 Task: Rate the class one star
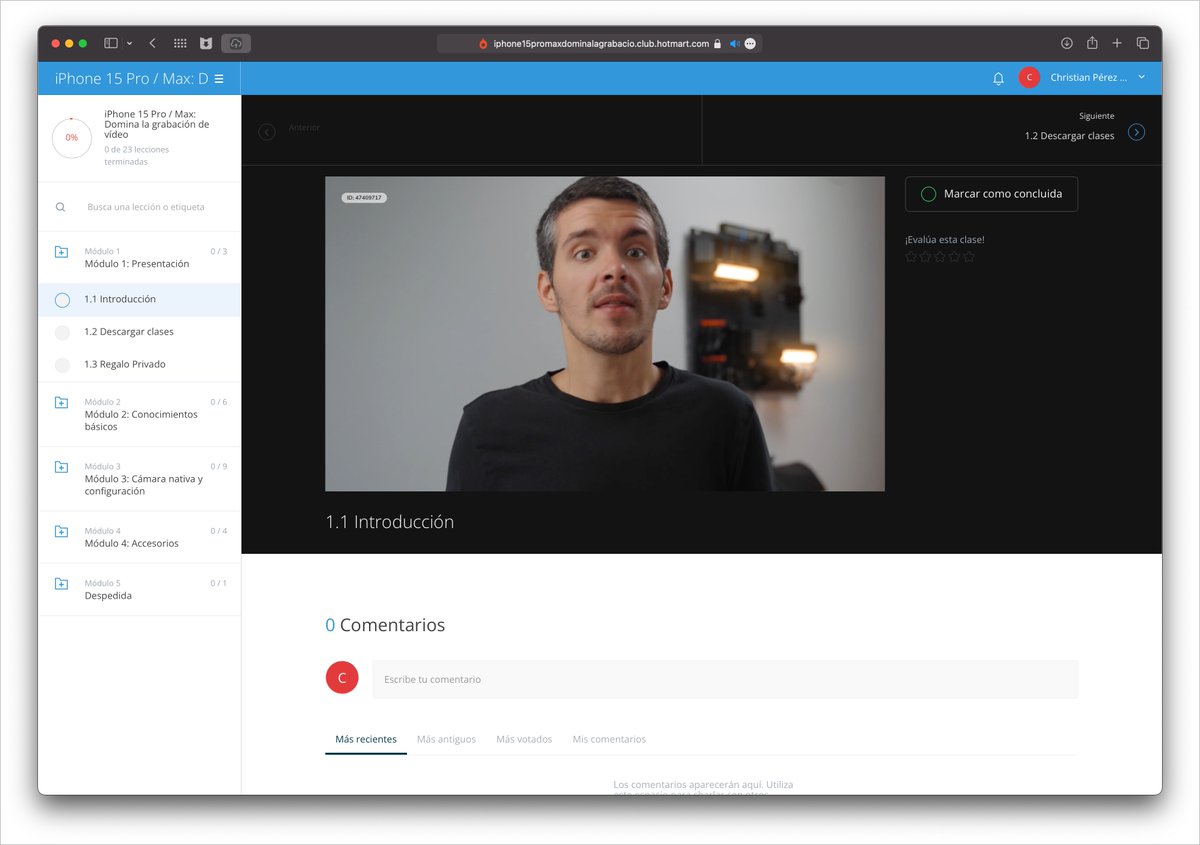click(x=911, y=257)
